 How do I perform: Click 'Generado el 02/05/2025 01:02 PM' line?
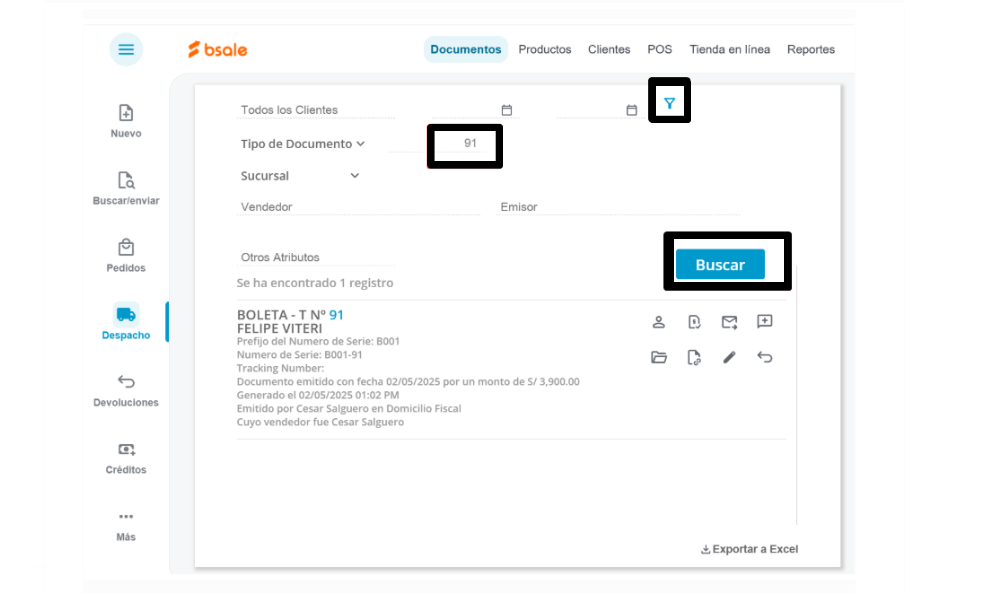(318, 395)
